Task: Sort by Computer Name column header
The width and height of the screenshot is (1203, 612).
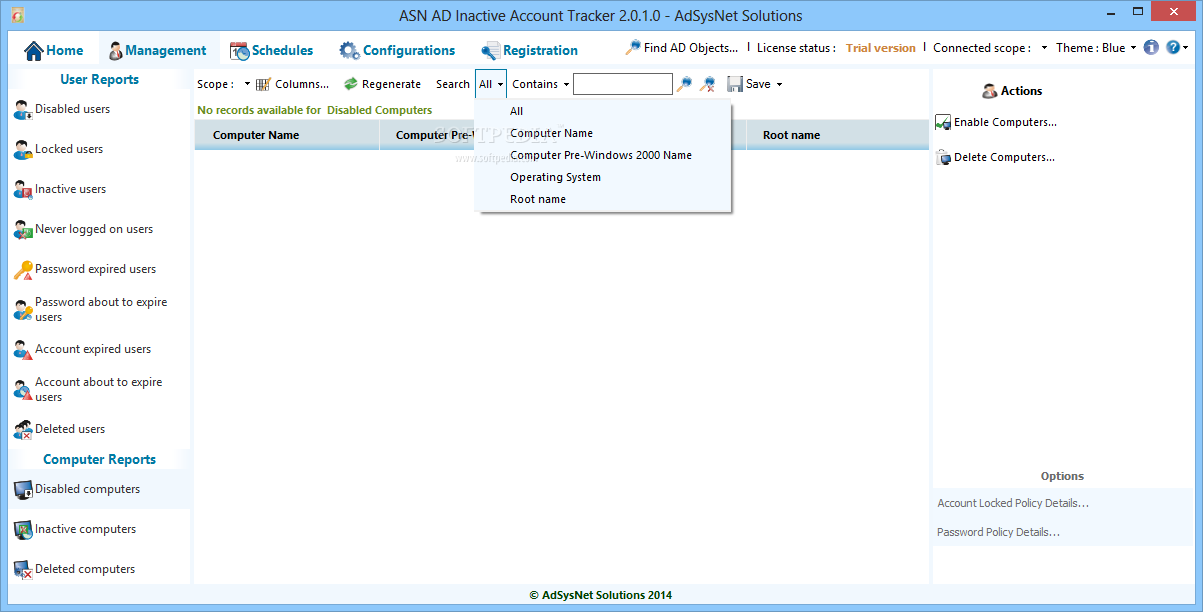Action: [287, 135]
